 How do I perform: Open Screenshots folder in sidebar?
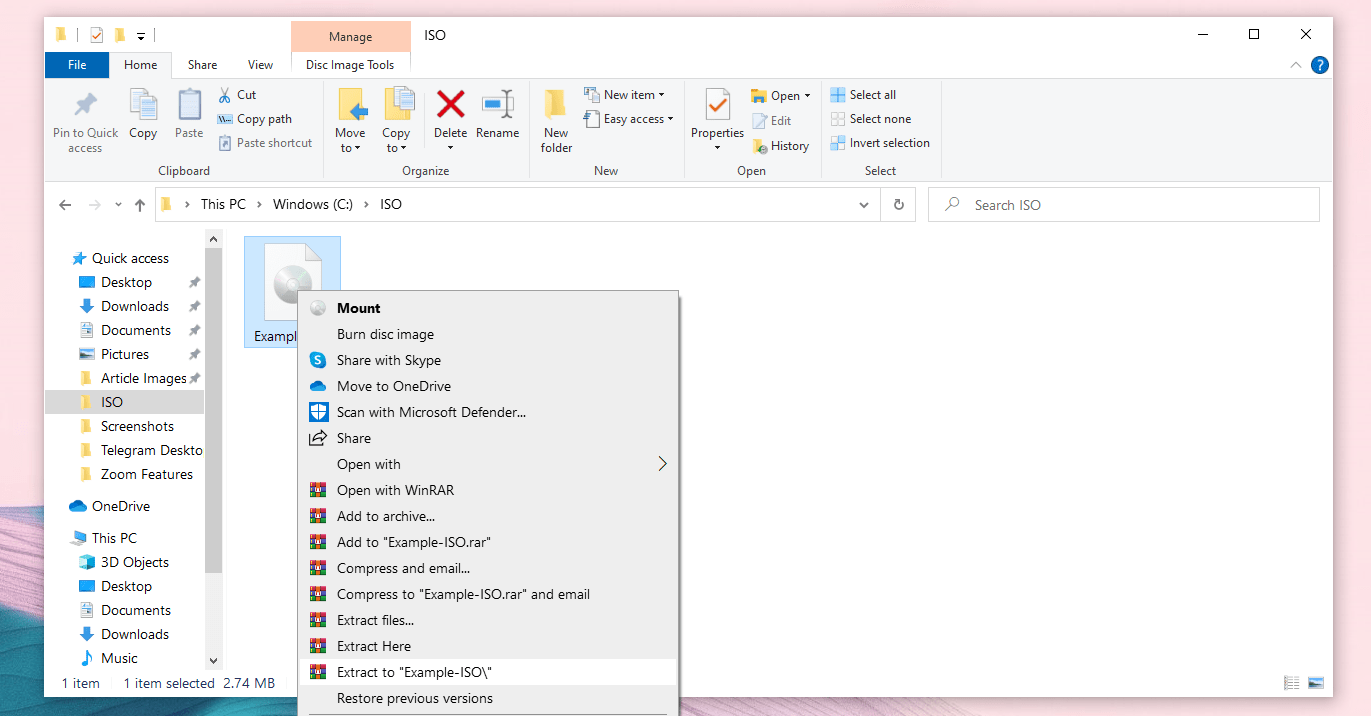tap(137, 426)
